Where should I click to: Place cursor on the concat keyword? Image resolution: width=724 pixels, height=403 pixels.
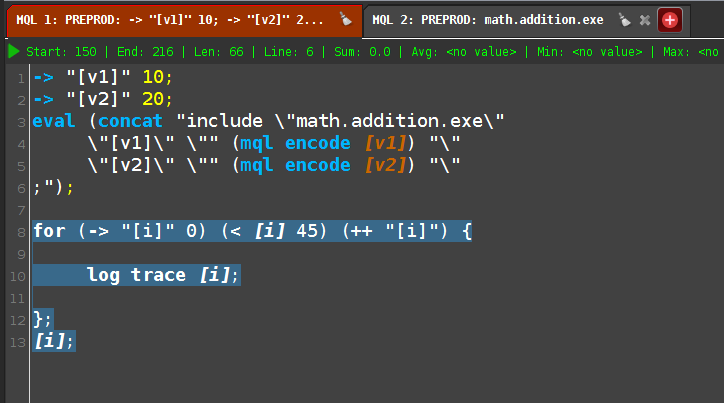point(130,121)
